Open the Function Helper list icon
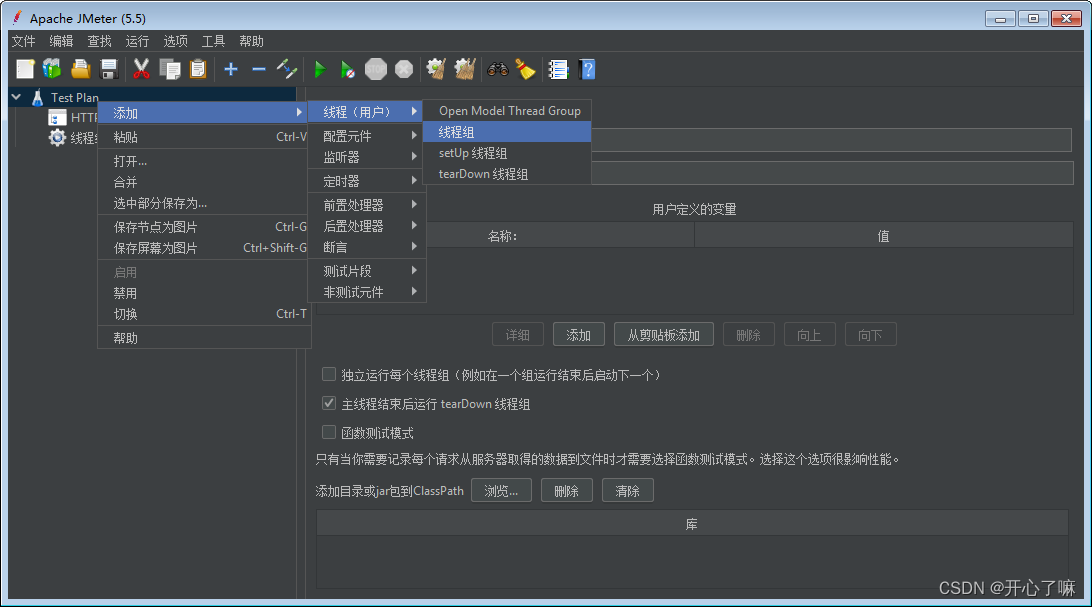1092x607 pixels. click(x=558, y=69)
